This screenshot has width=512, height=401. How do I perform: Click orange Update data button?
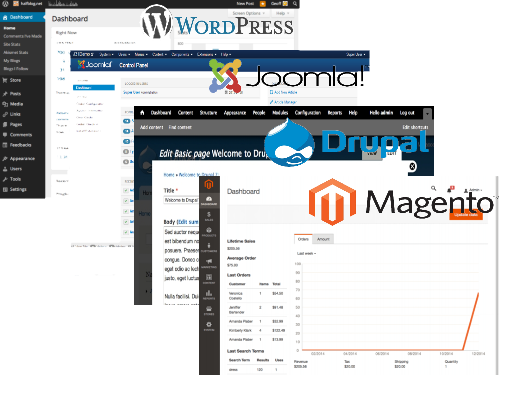(466, 215)
